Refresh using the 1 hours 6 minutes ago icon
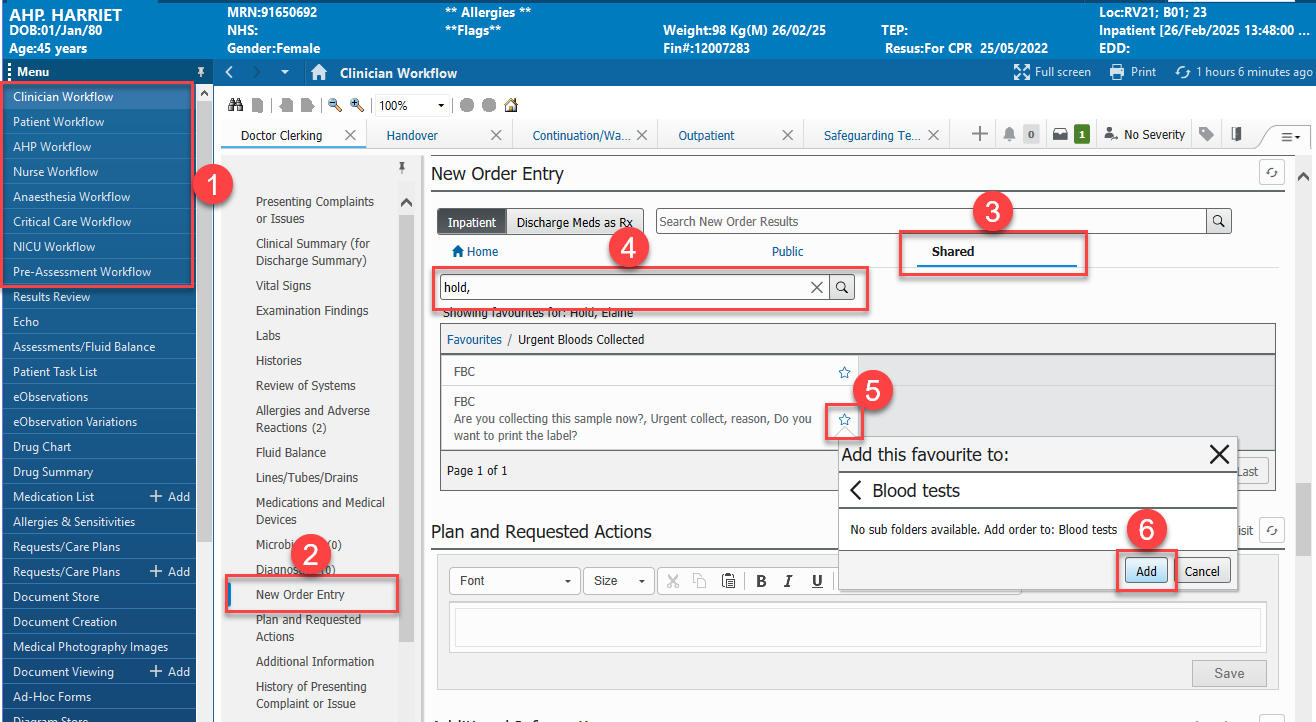This screenshot has width=1316, height=722. [x=1183, y=72]
